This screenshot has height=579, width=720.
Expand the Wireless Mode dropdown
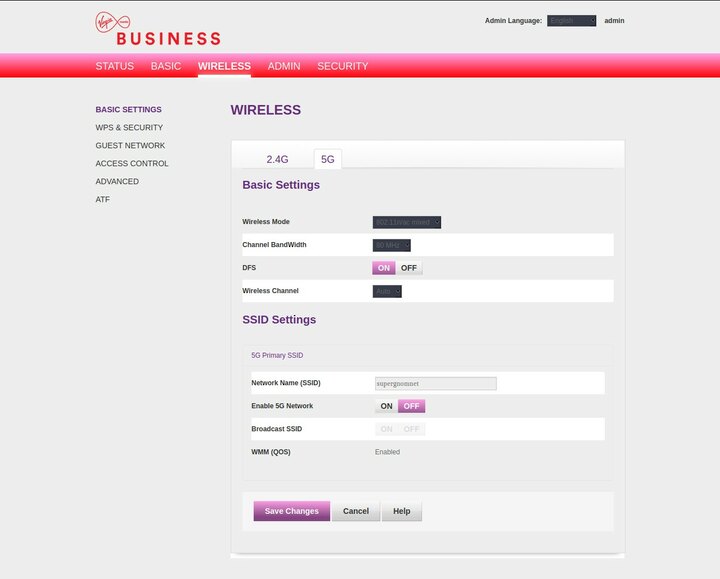point(407,222)
